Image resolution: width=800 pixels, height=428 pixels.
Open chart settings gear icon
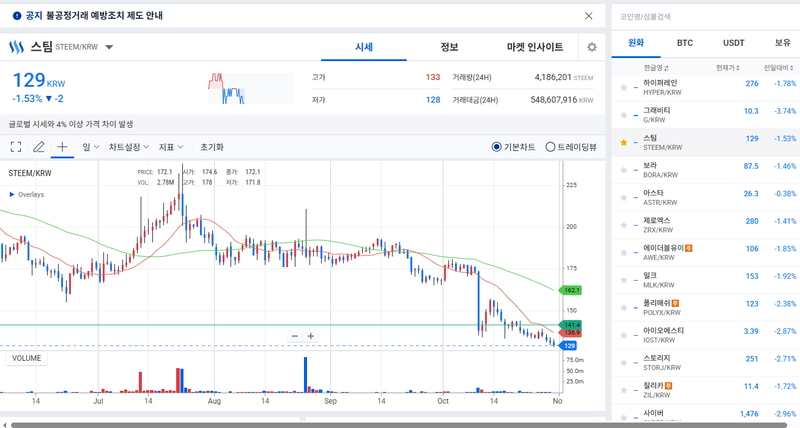591,47
